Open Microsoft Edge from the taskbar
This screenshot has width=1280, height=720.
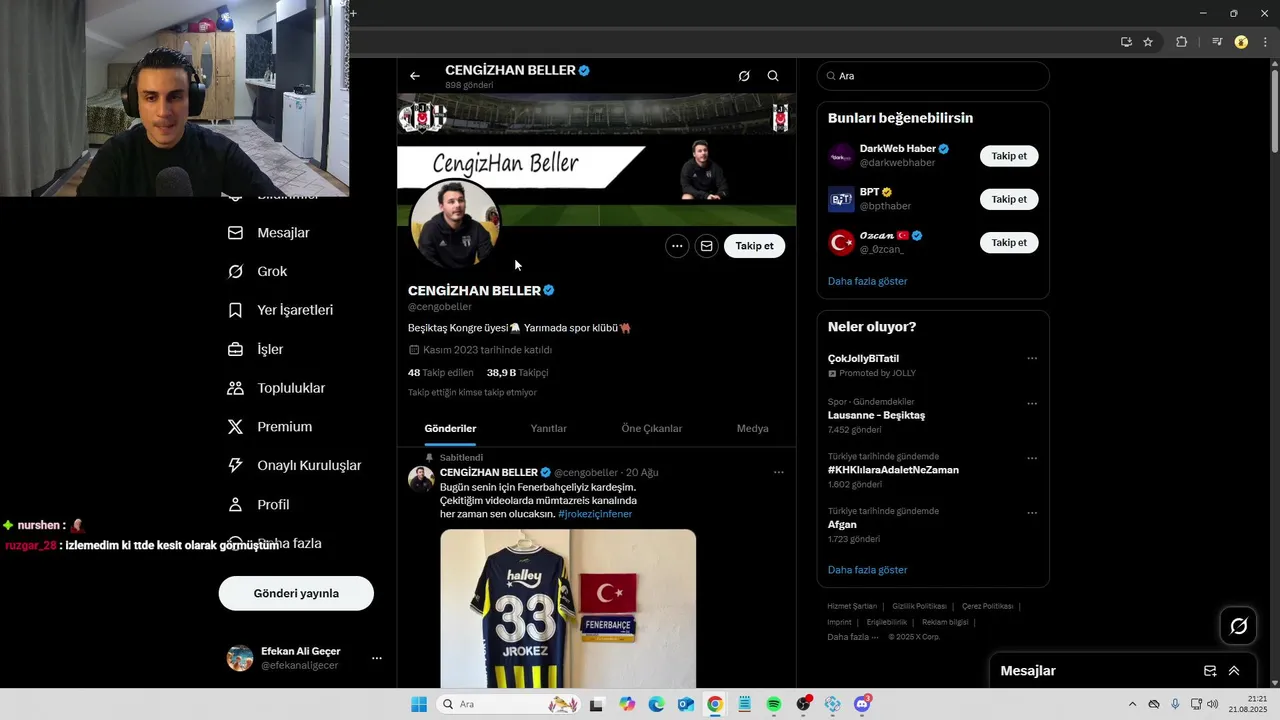(x=656, y=704)
